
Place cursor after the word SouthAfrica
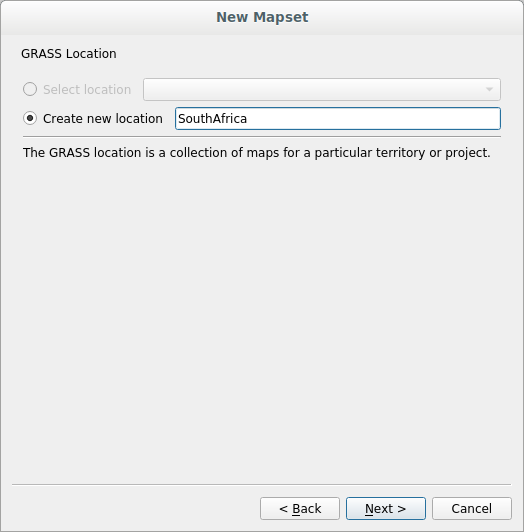click(248, 119)
